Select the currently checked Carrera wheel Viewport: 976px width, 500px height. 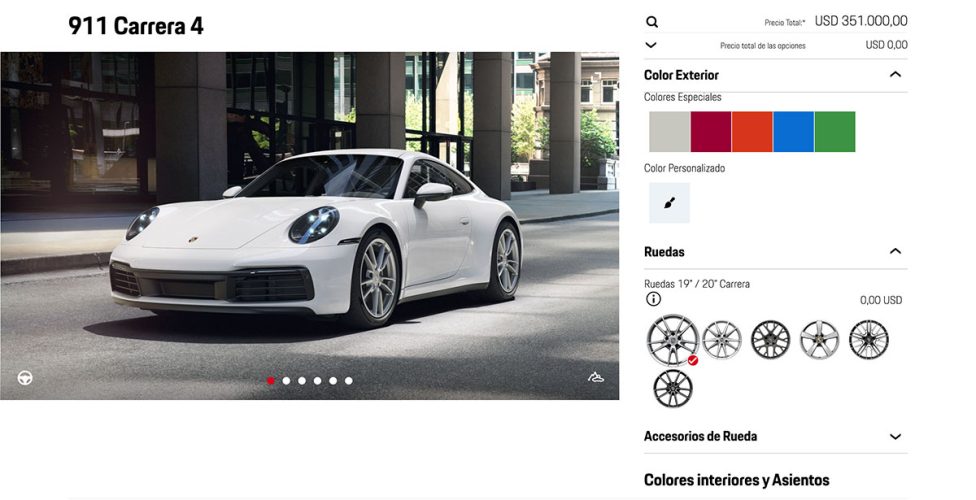coord(672,340)
